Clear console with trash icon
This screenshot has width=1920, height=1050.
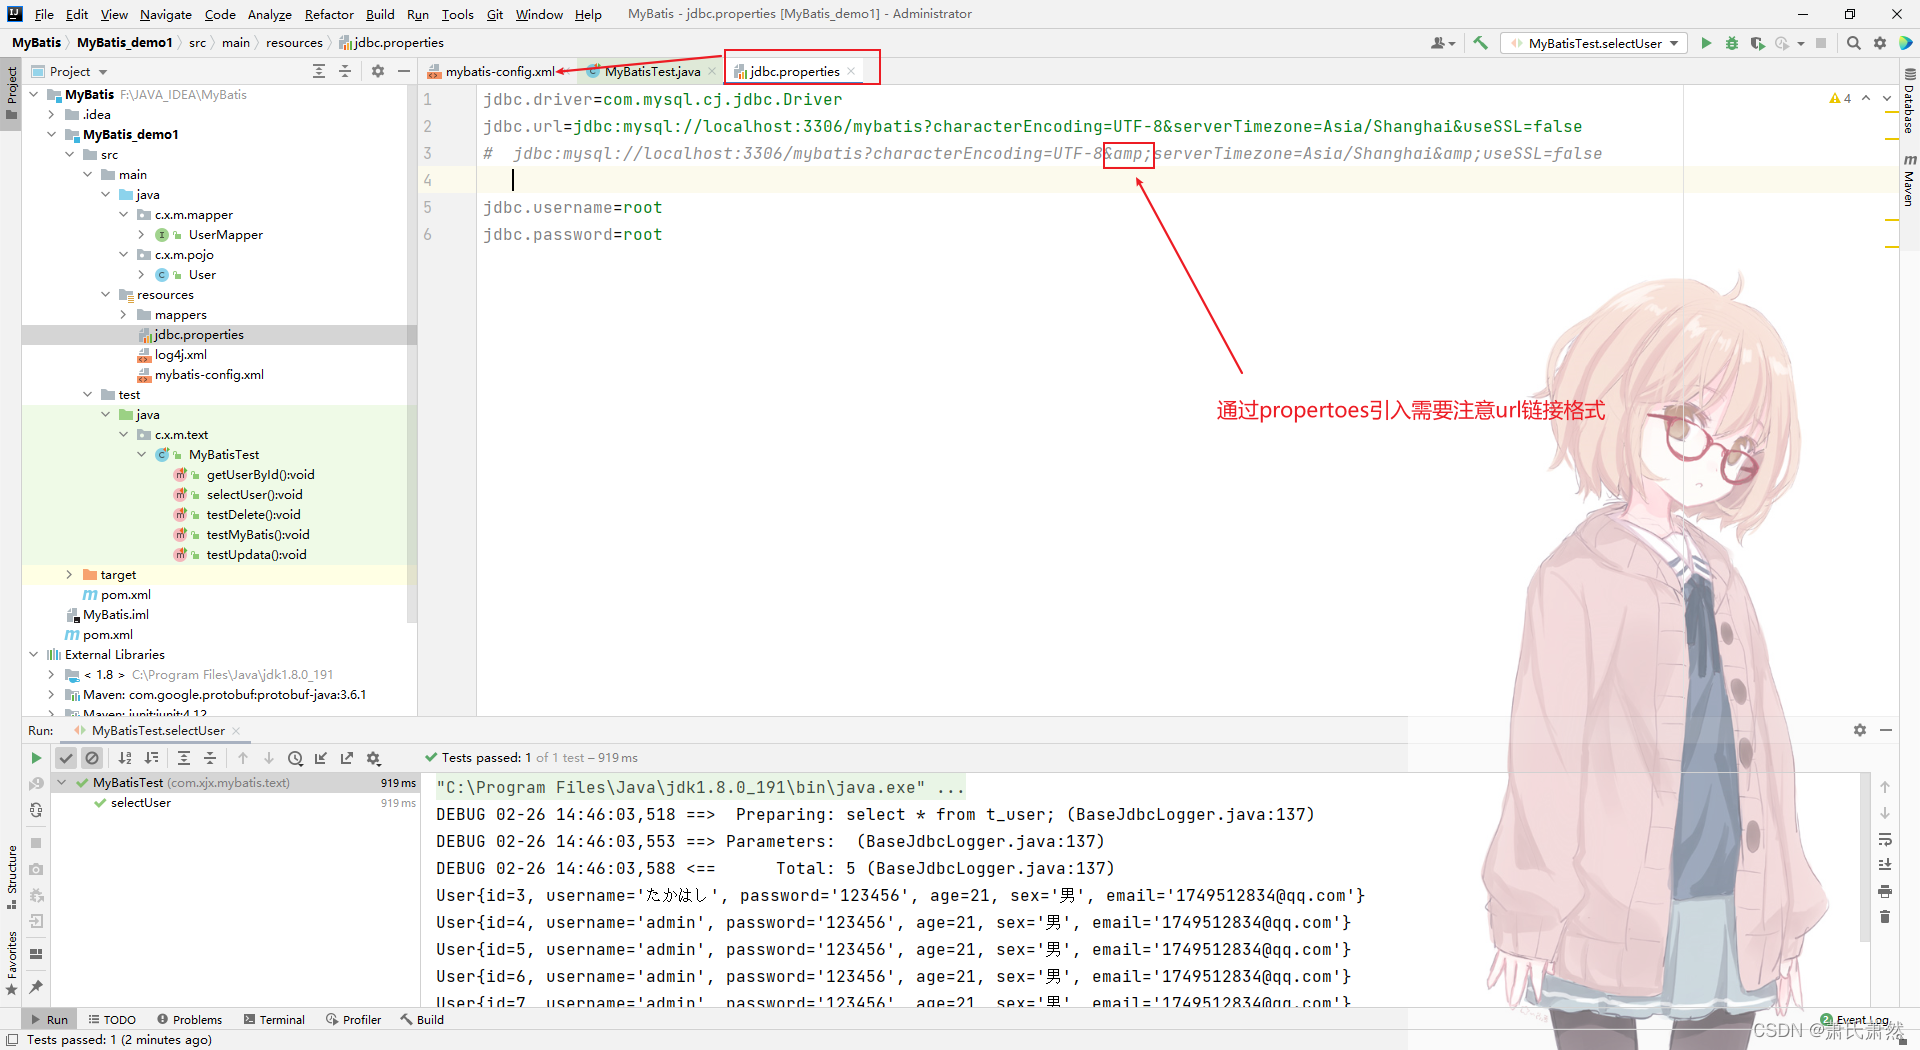click(1885, 917)
